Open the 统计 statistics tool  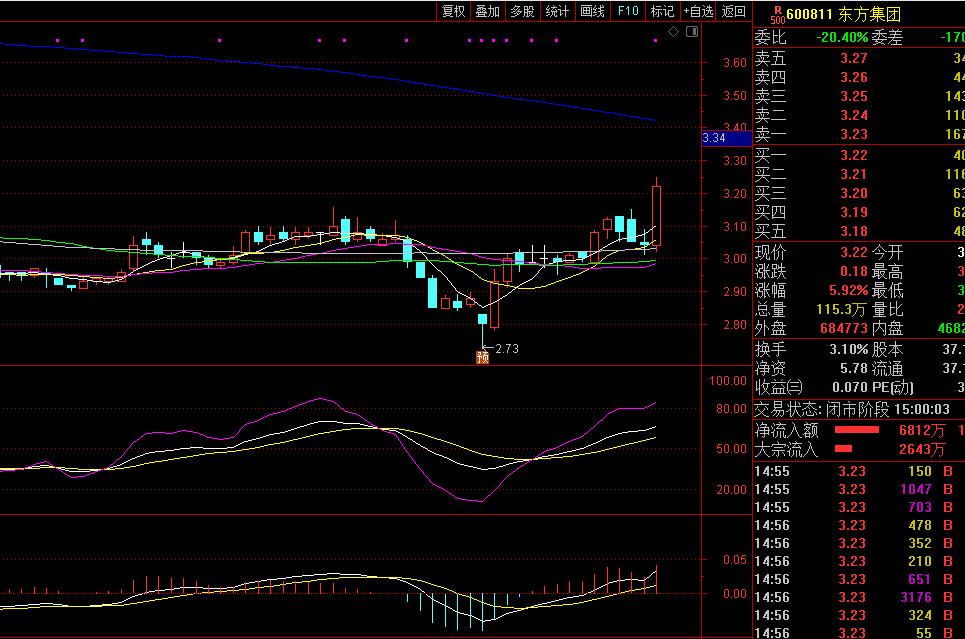pyautogui.click(x=557, y=11)
